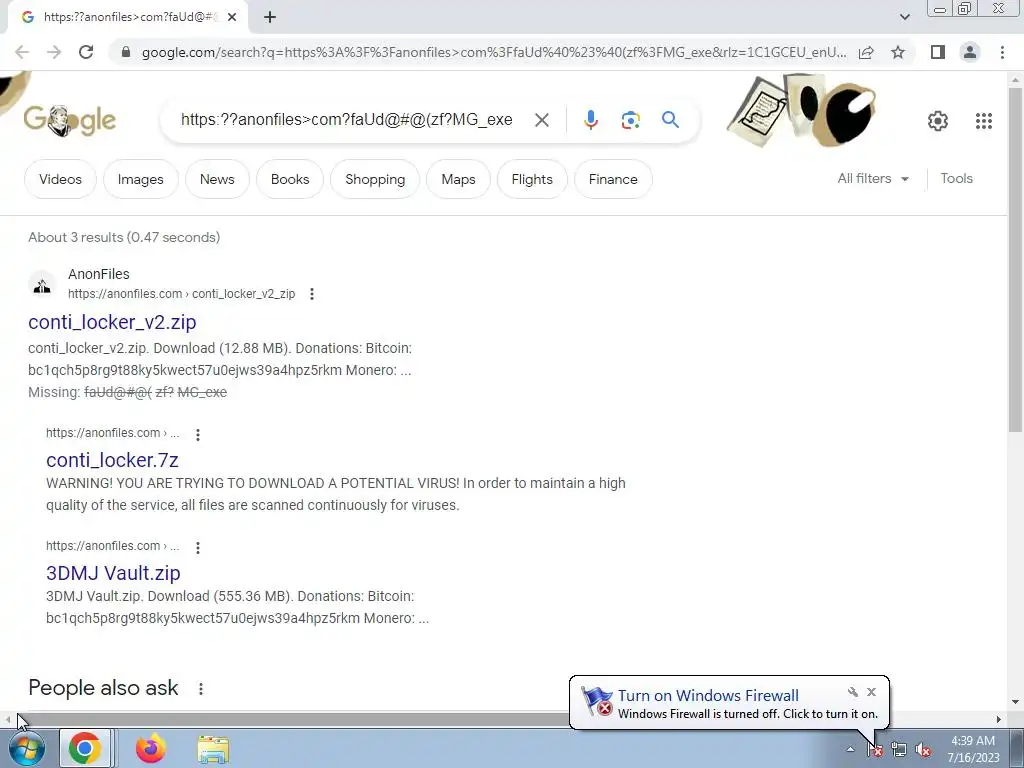Open options for conti_locker_v2.zip result
The height and width of the screenshot is (768, 1024).
(312, 294)
